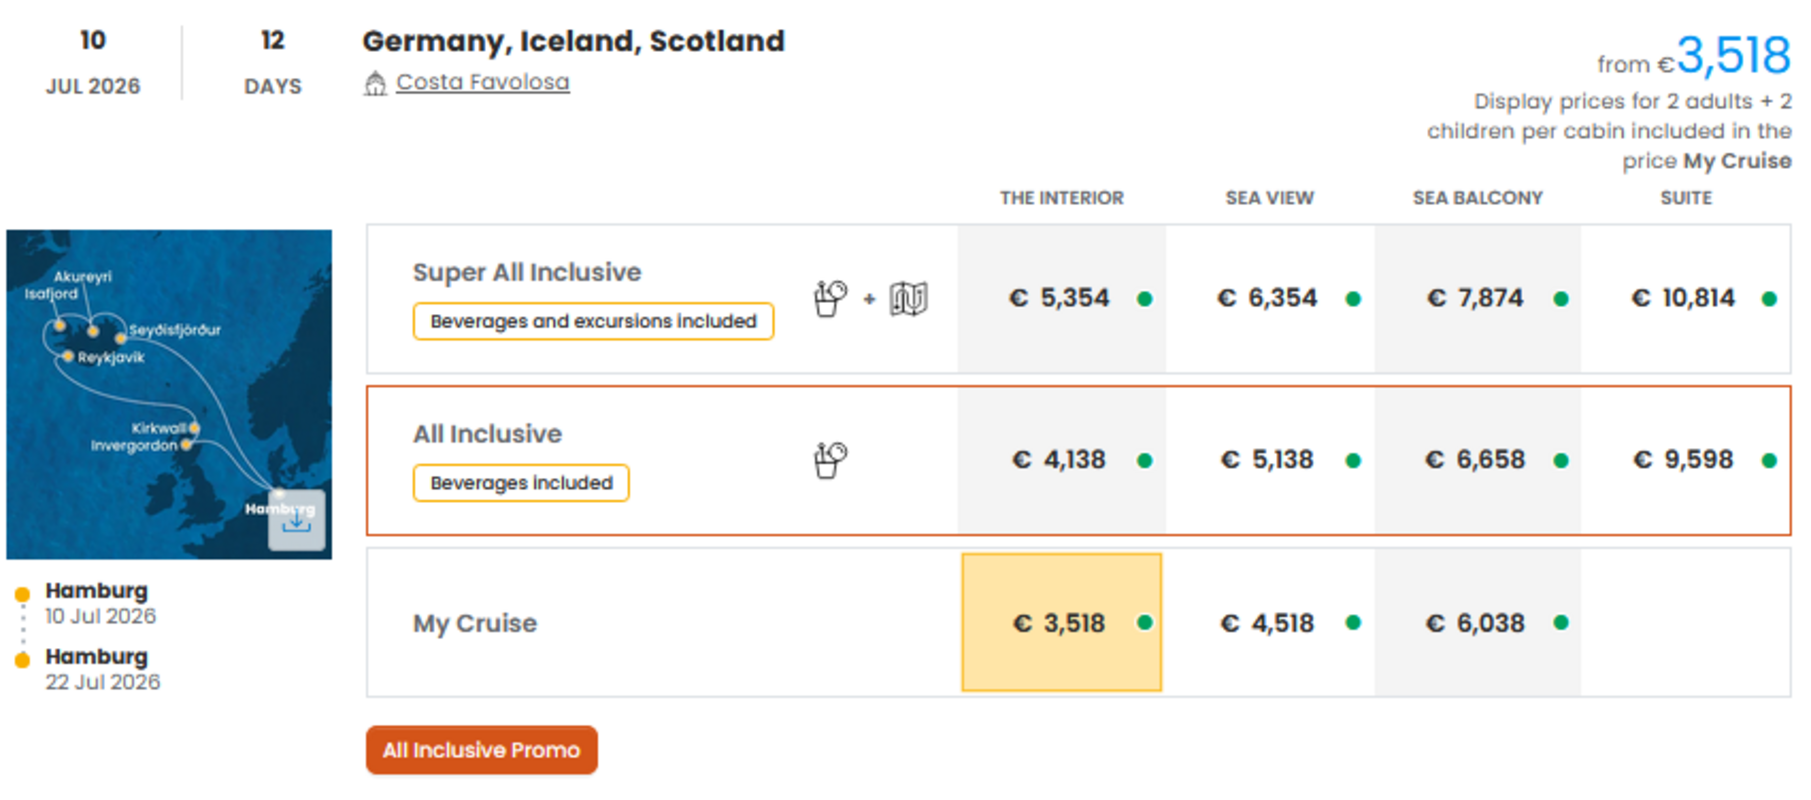Select All Inclusive Sea View €5,138
Image resolution: width=1811 pixels, height=800 pixels.
(x=1267, y=460)
